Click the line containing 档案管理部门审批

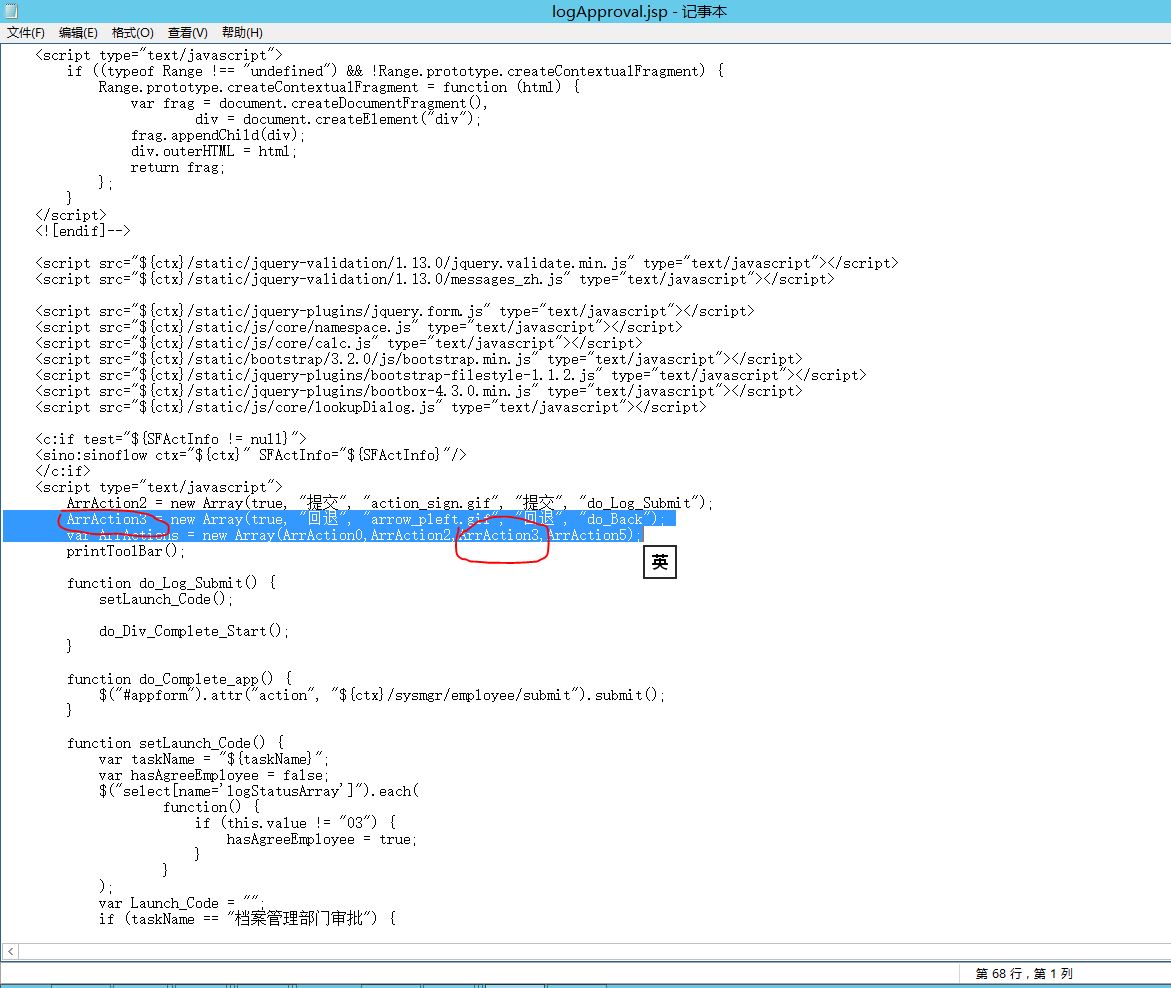(247, 919)
